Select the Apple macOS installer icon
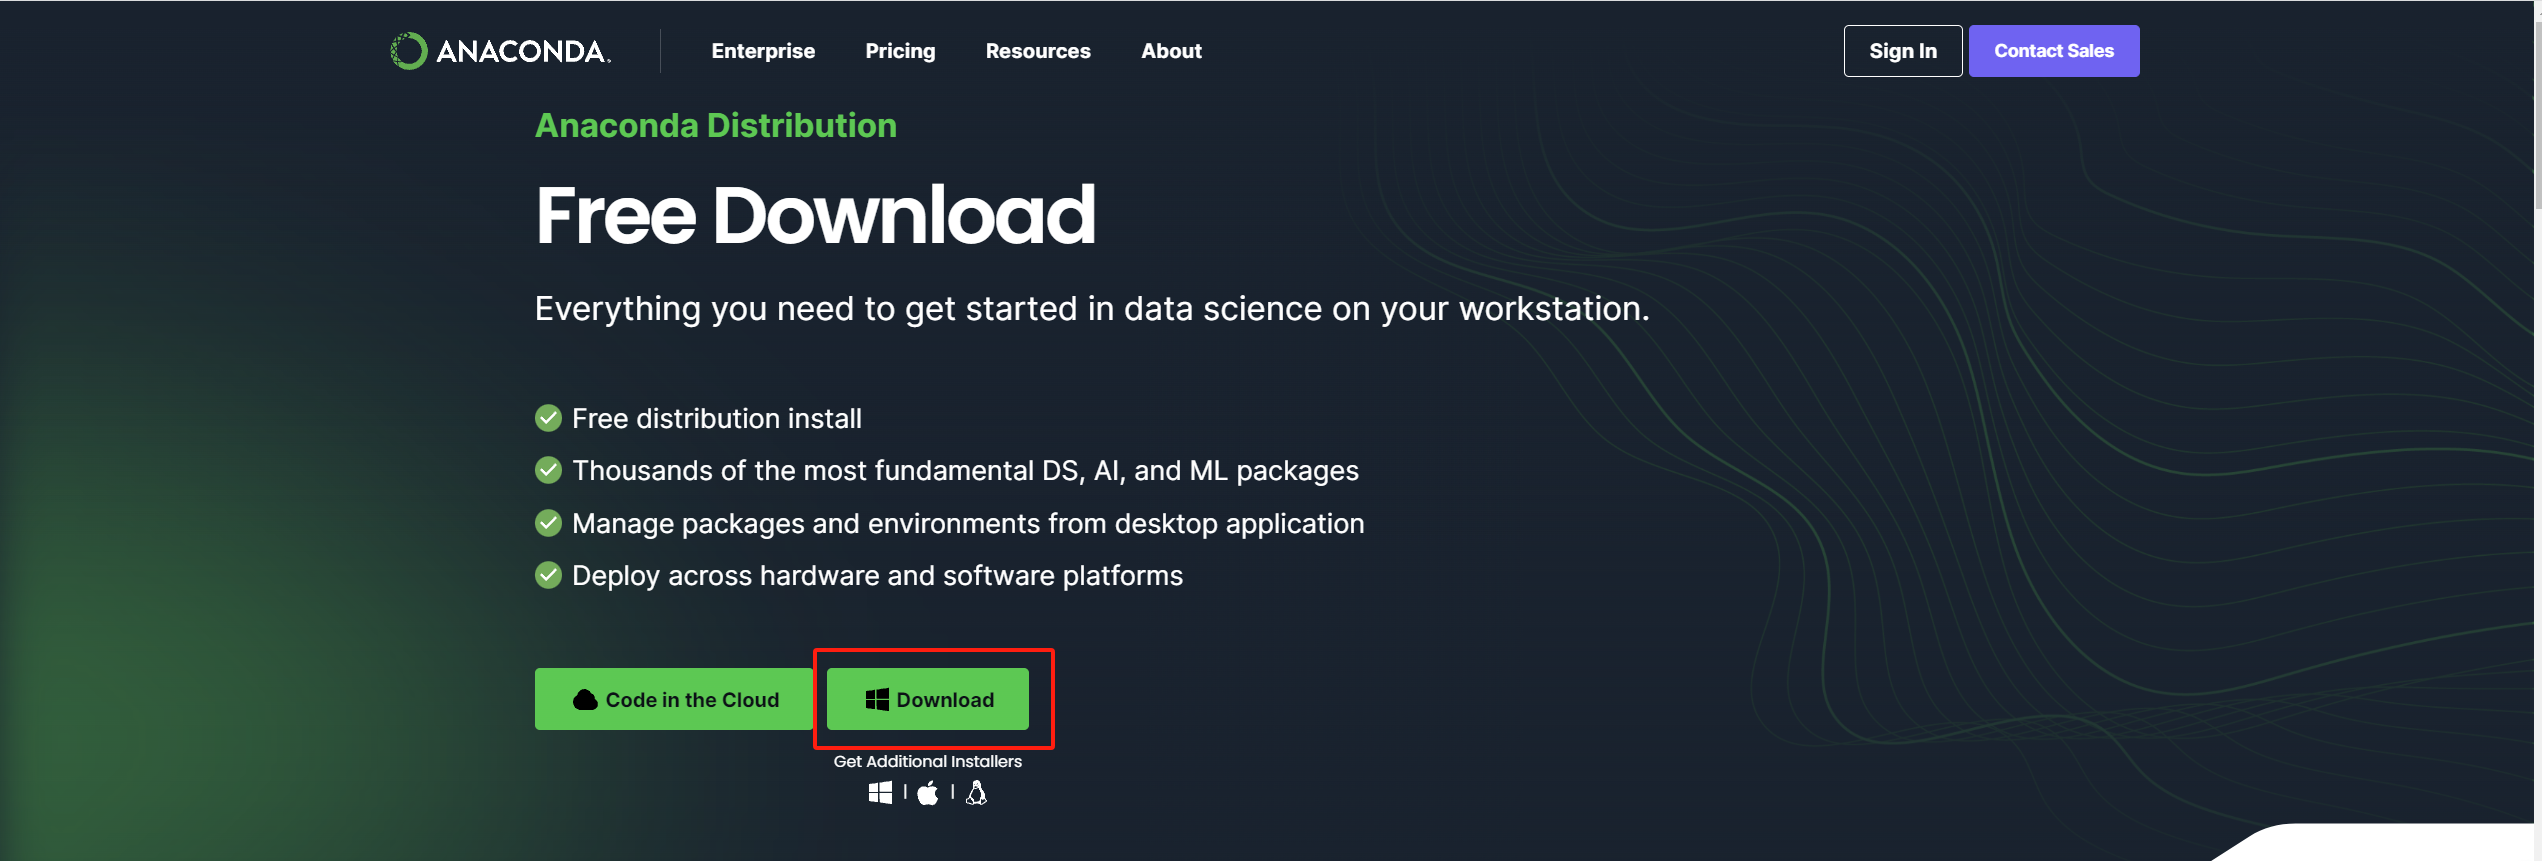 (928, 793)
